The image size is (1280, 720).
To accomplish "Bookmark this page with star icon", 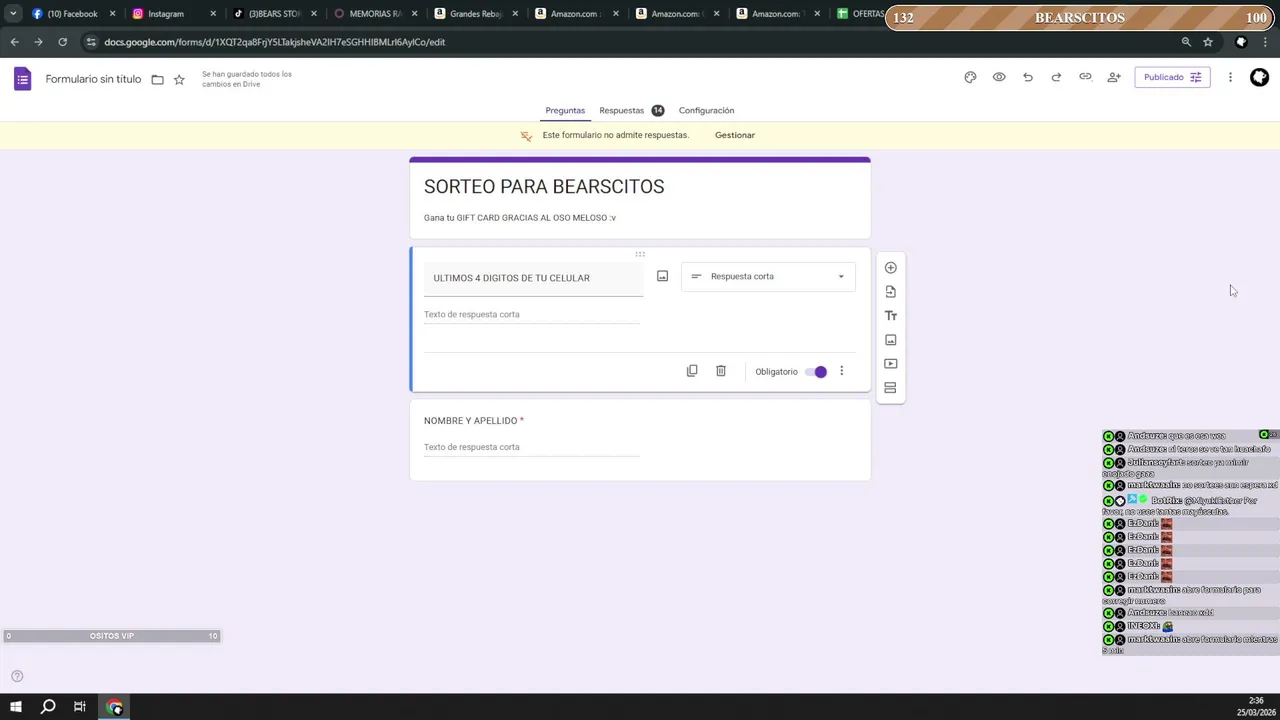I will [x=1208, y=42].
